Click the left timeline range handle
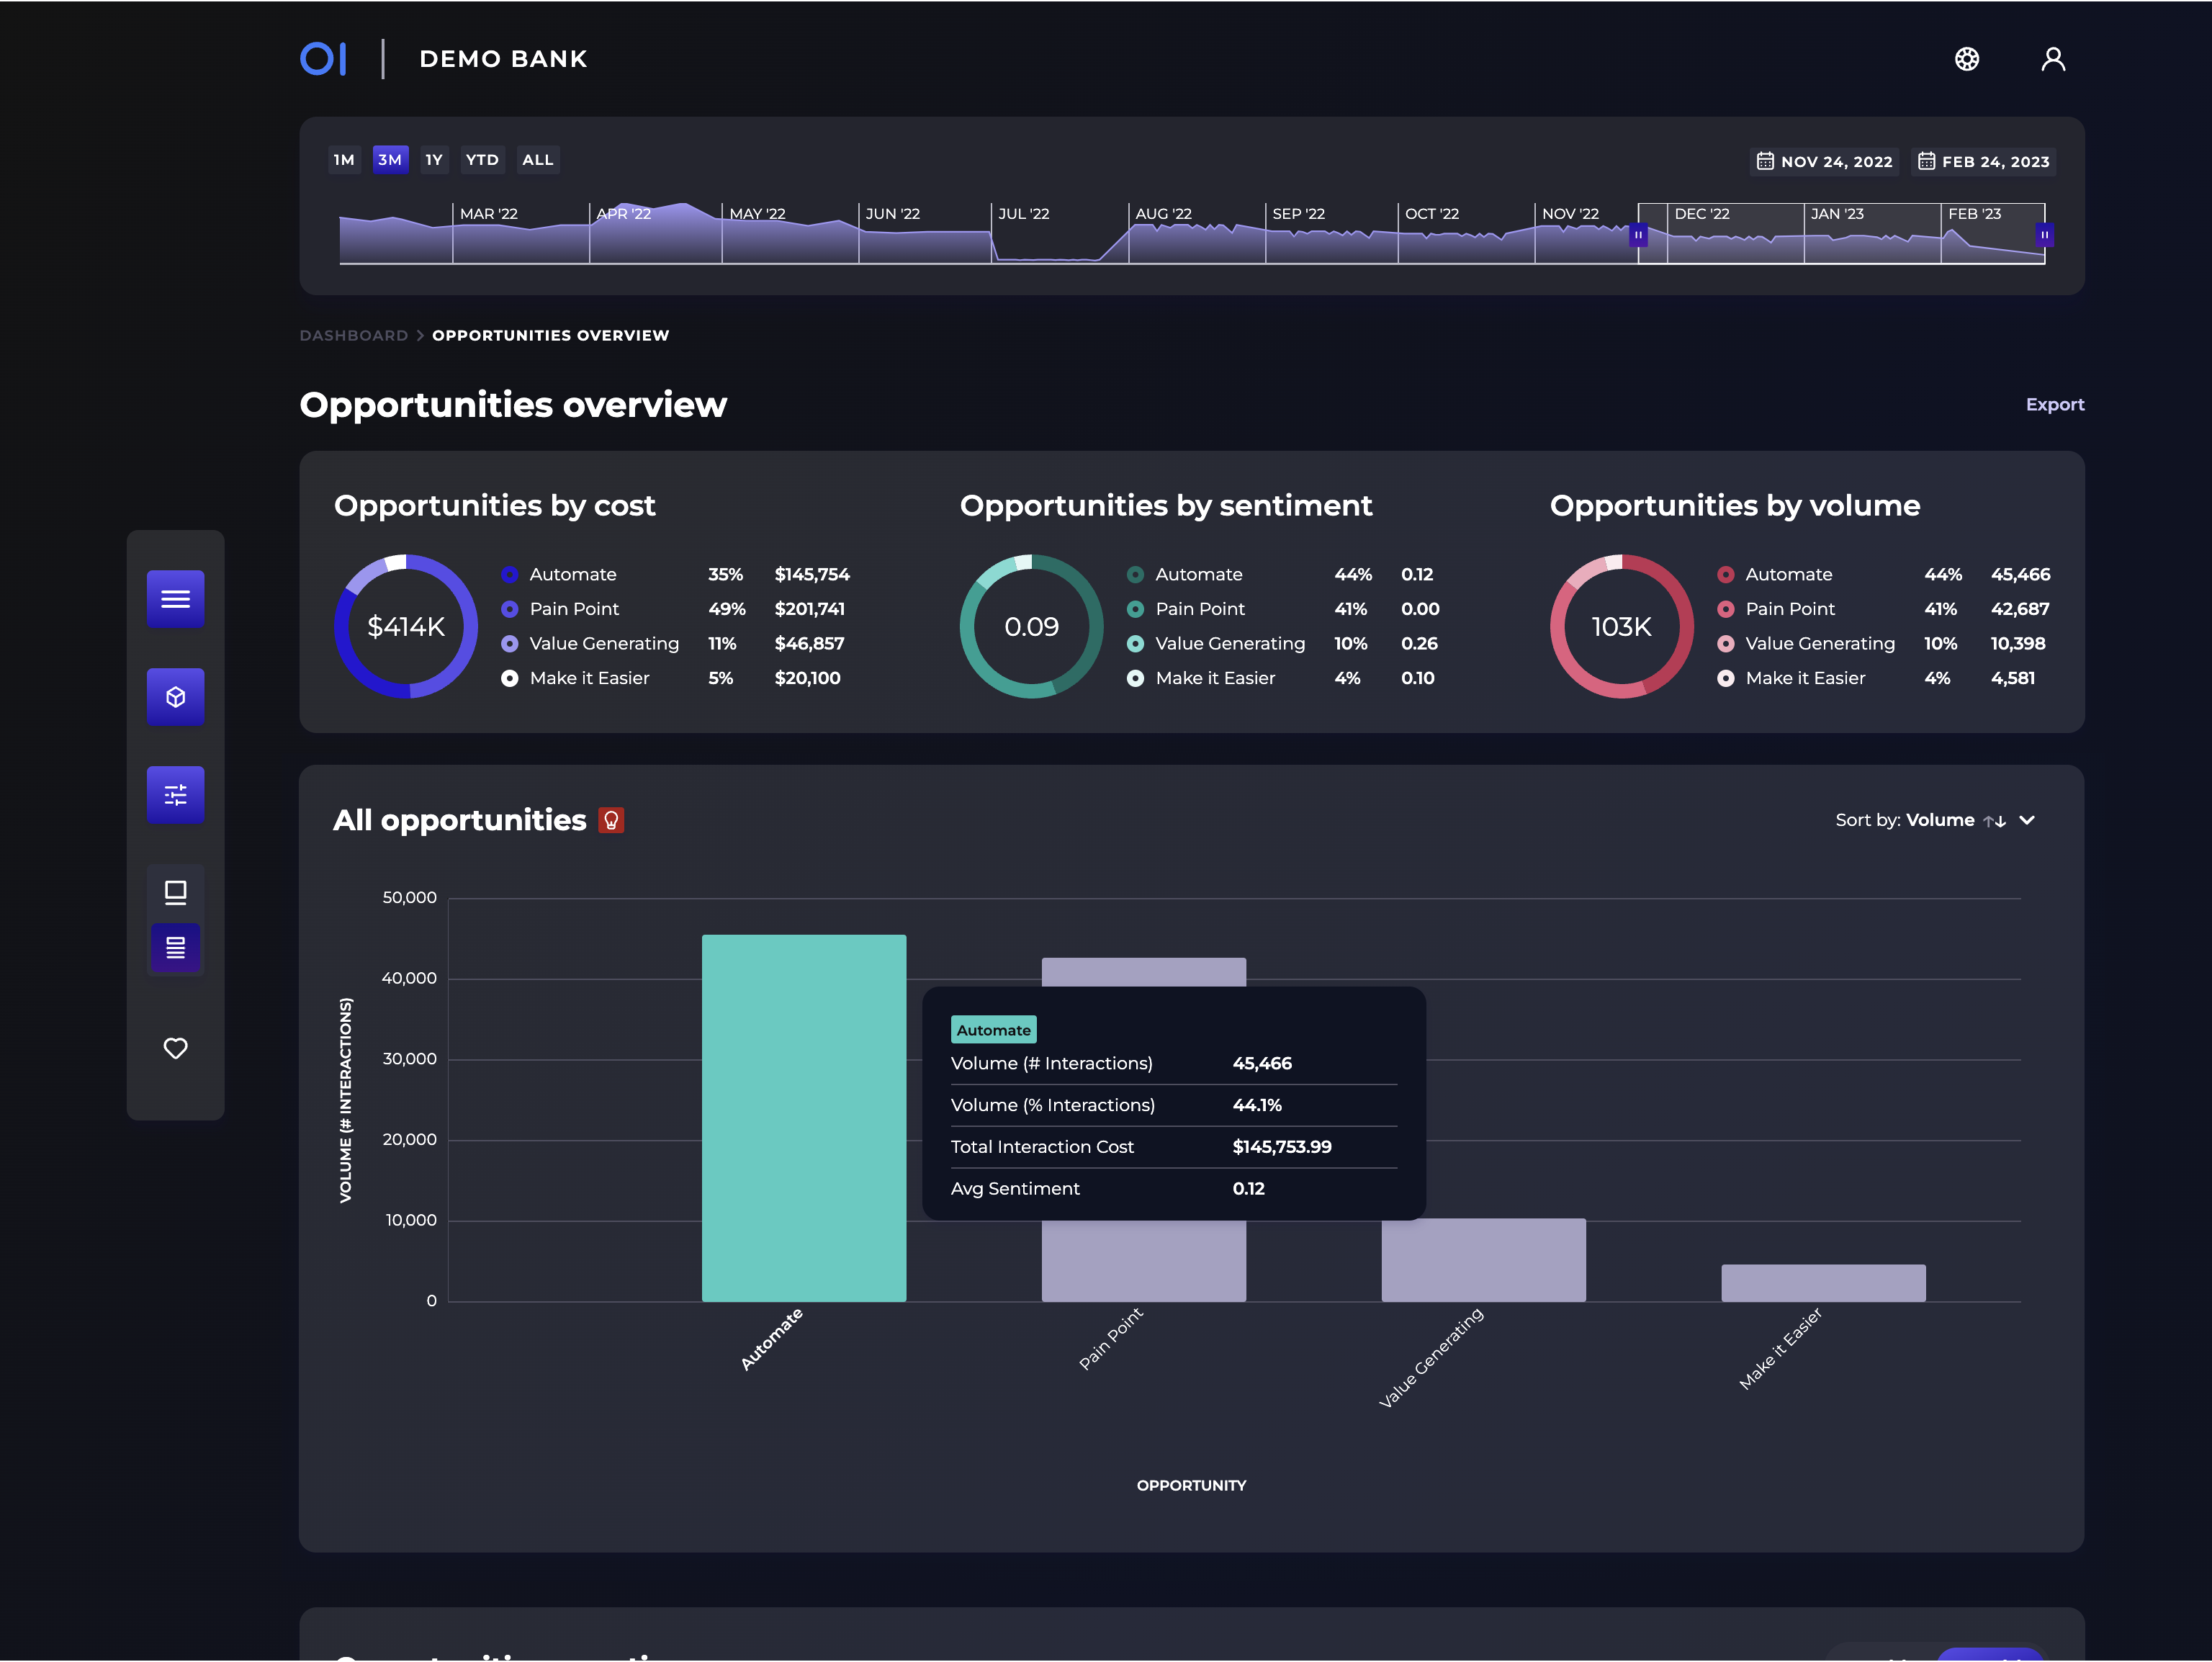Screen dimensions: 2212x1662 coord(1638,235)
